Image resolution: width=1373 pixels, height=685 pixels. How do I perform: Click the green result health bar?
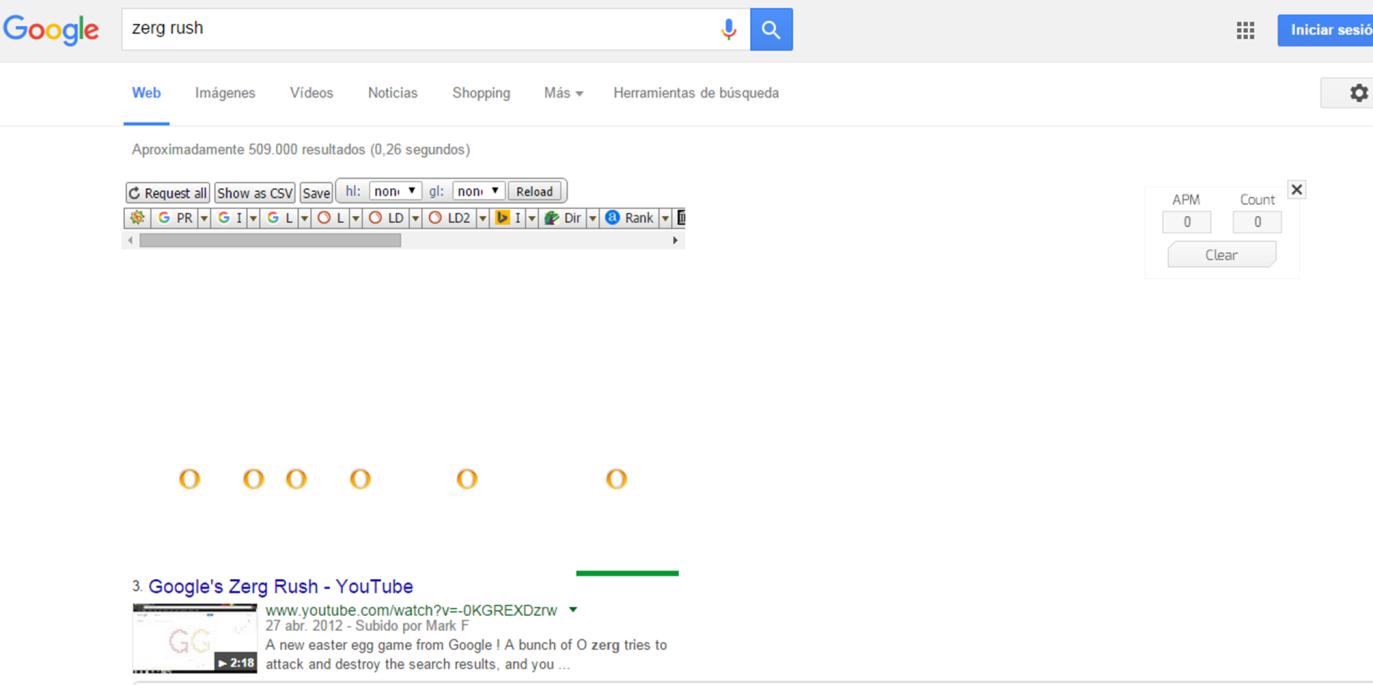627,573
